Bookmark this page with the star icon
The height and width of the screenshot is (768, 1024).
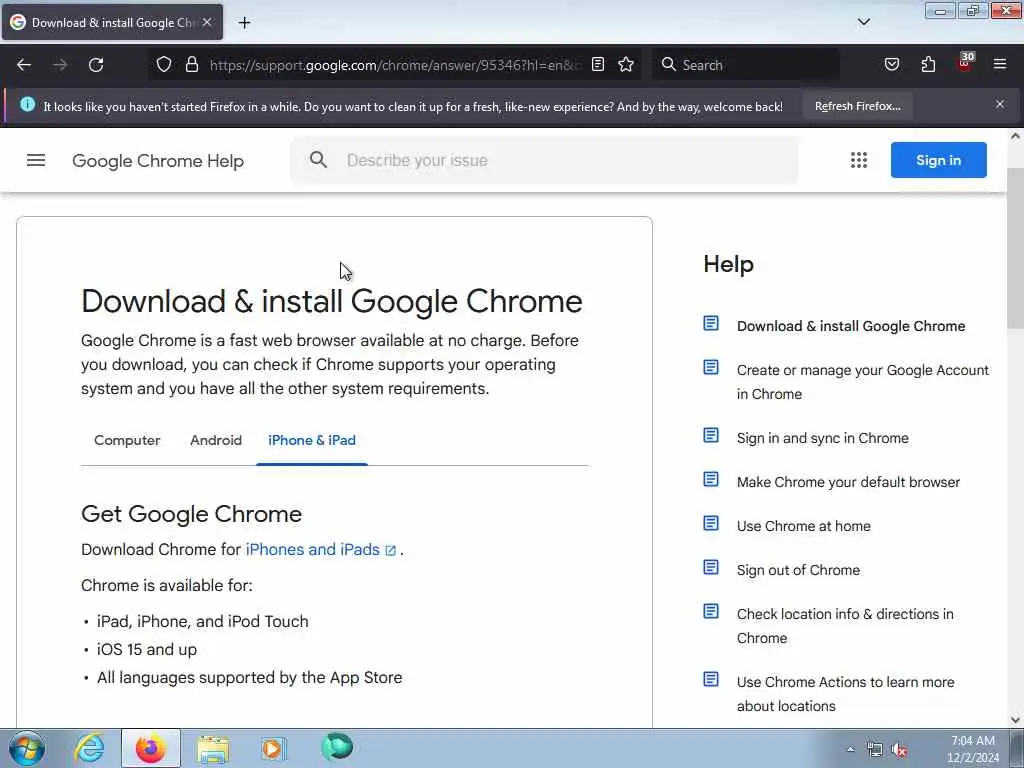626,65
